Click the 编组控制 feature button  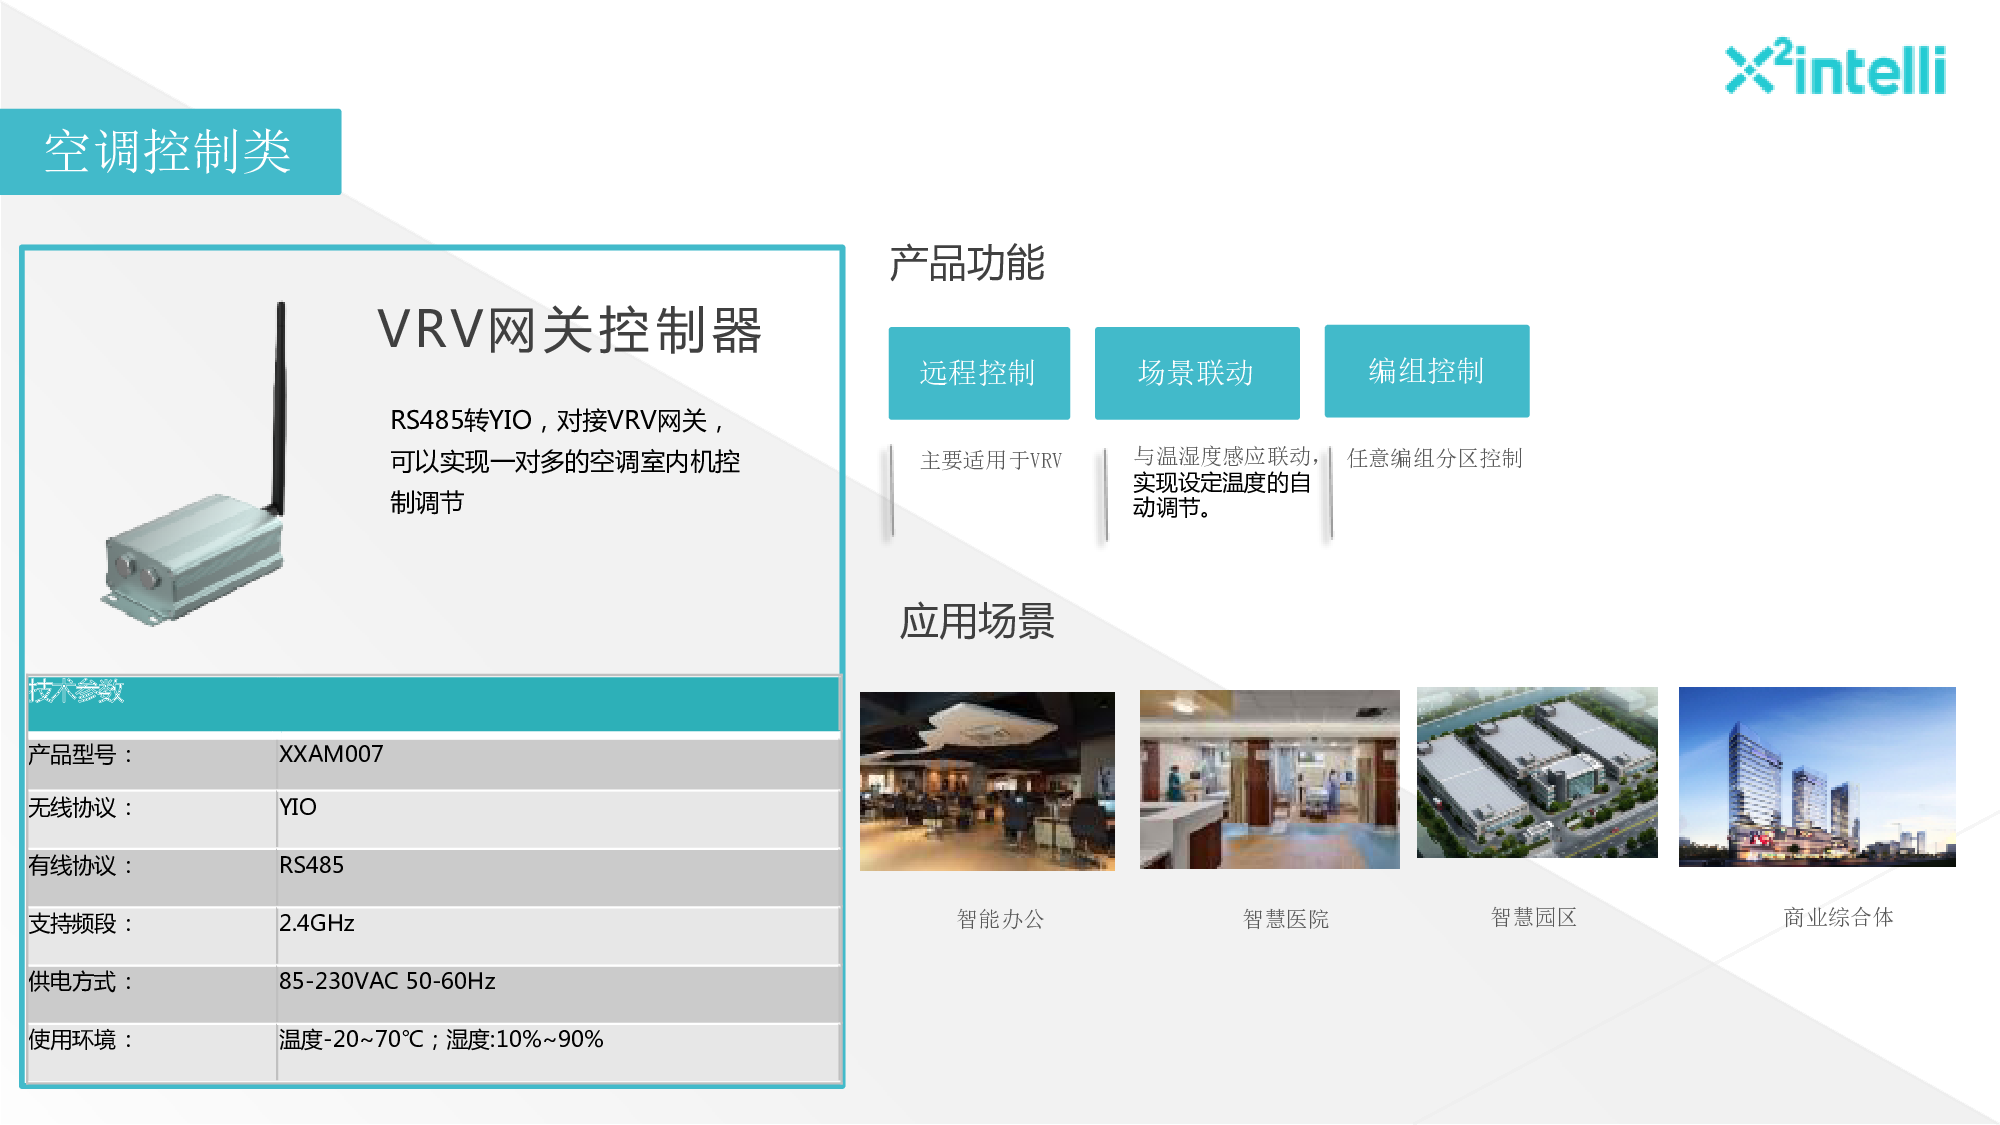click(1427, 371)
